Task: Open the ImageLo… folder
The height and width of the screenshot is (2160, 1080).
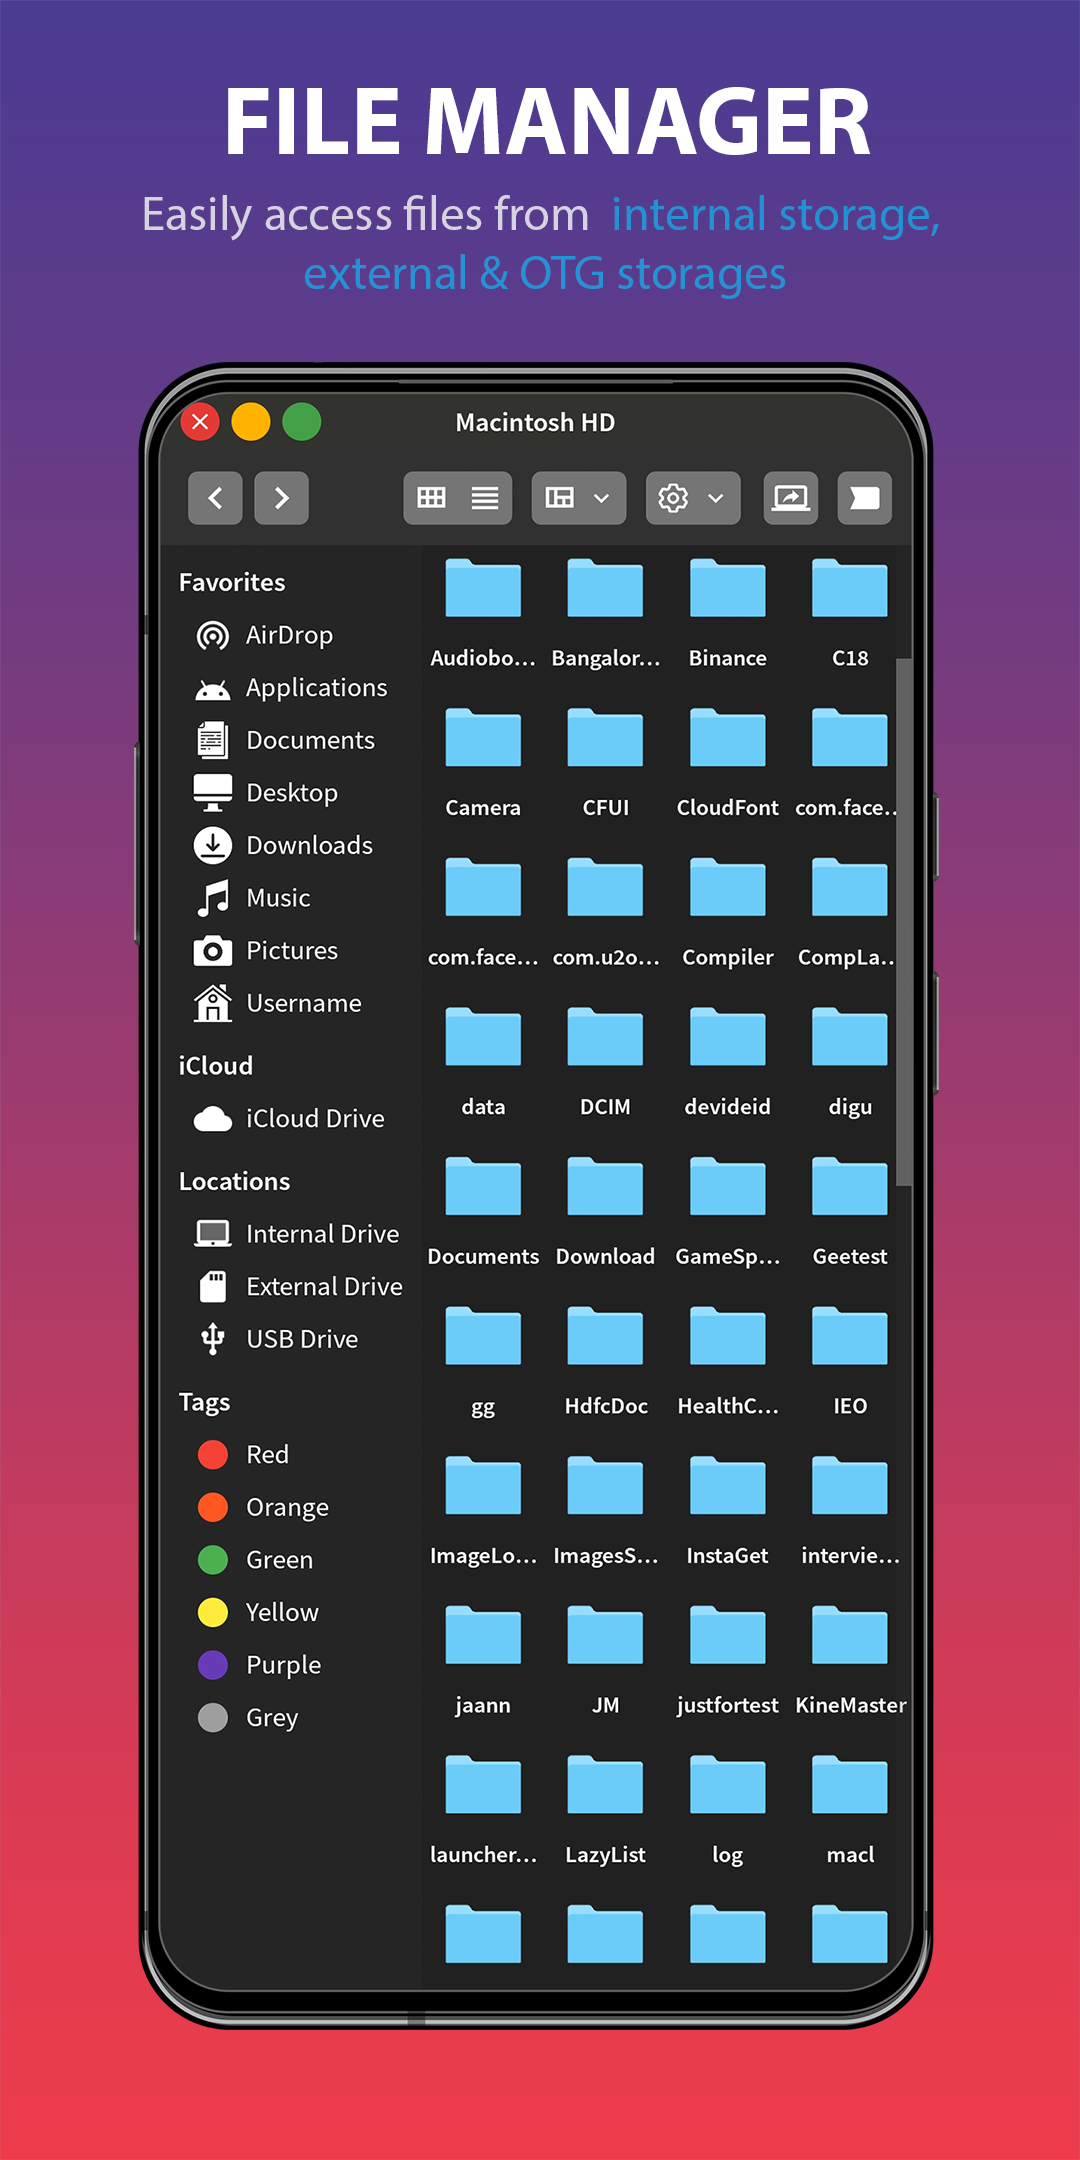Action: (483, 1510)
